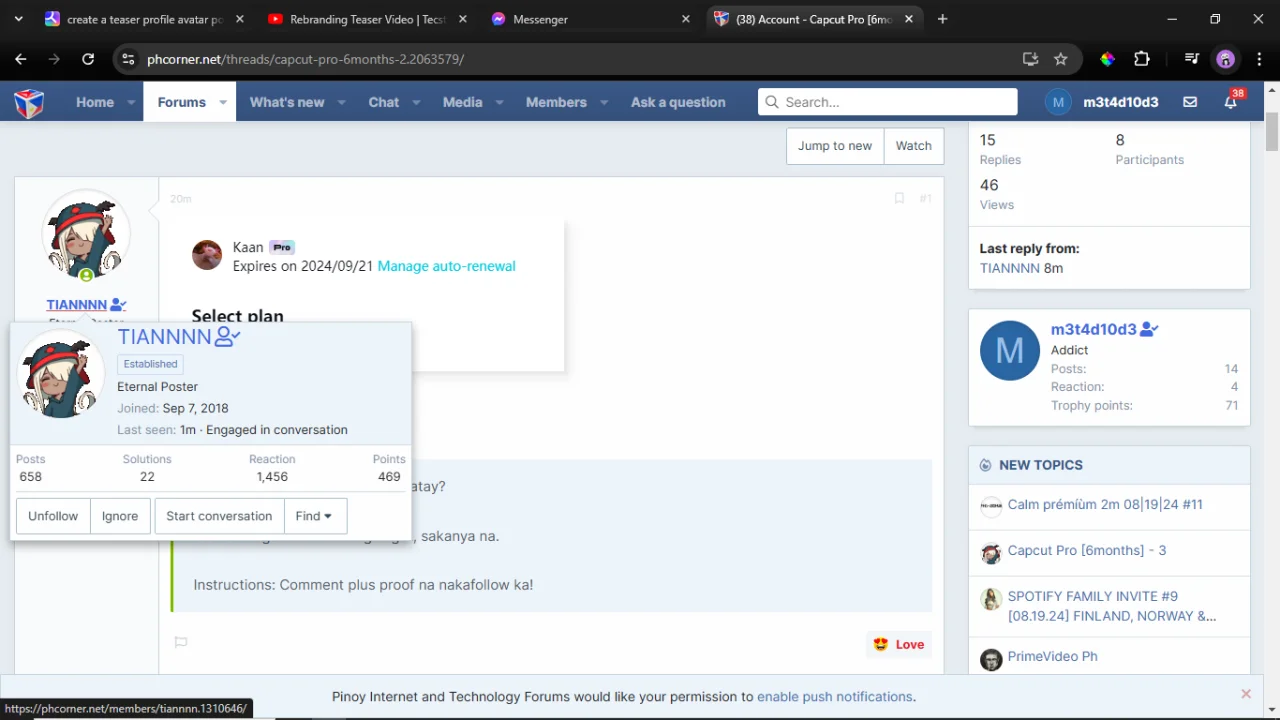Open the media control icon in toolbar

1191,59
